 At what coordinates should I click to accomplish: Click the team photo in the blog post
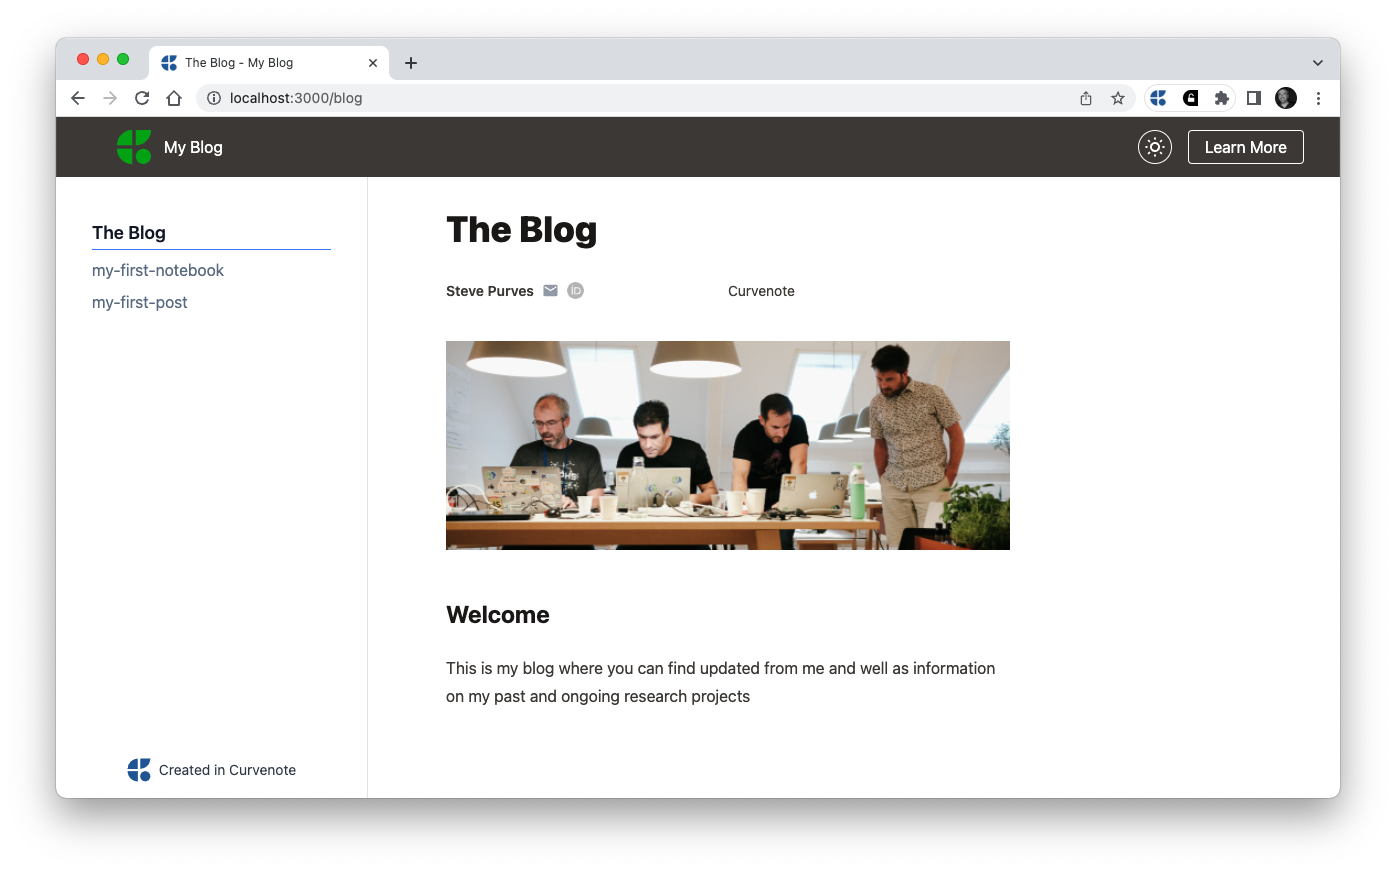tap(727, 444)
